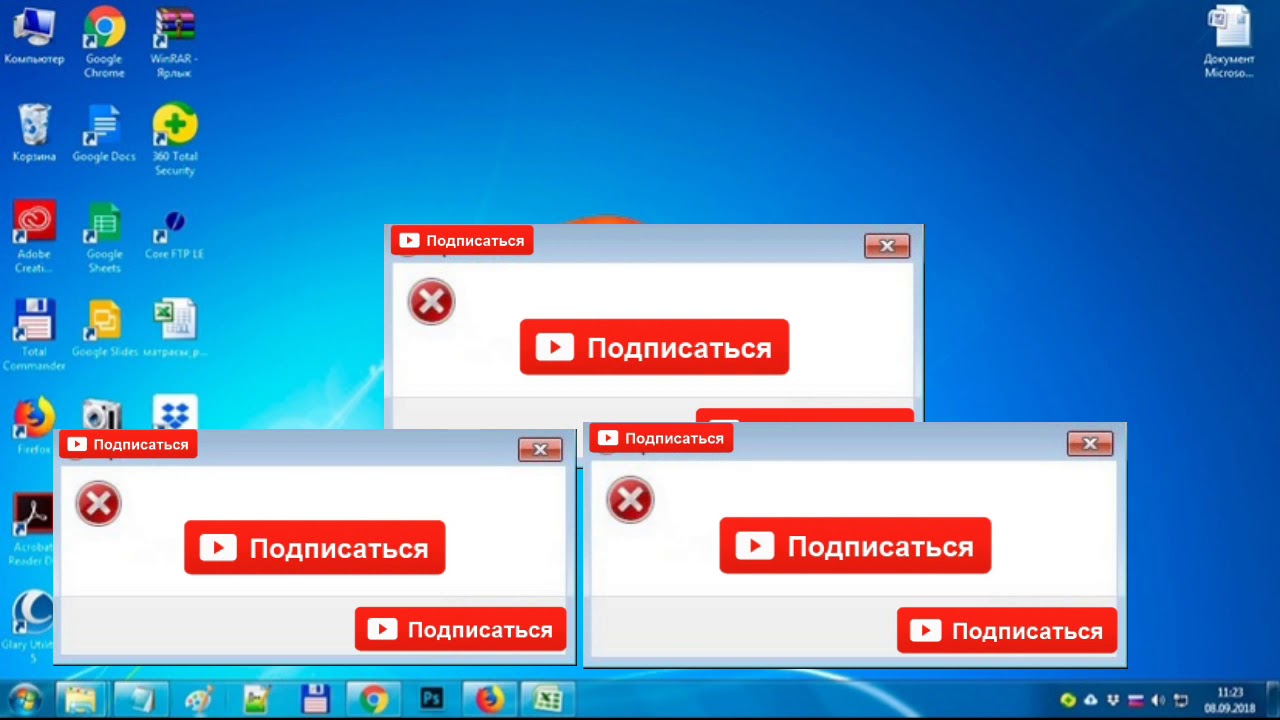Viewport: 1280px width, 720px height.
Task: Close the lower-right dialog with its X button
Action: 1090,443
